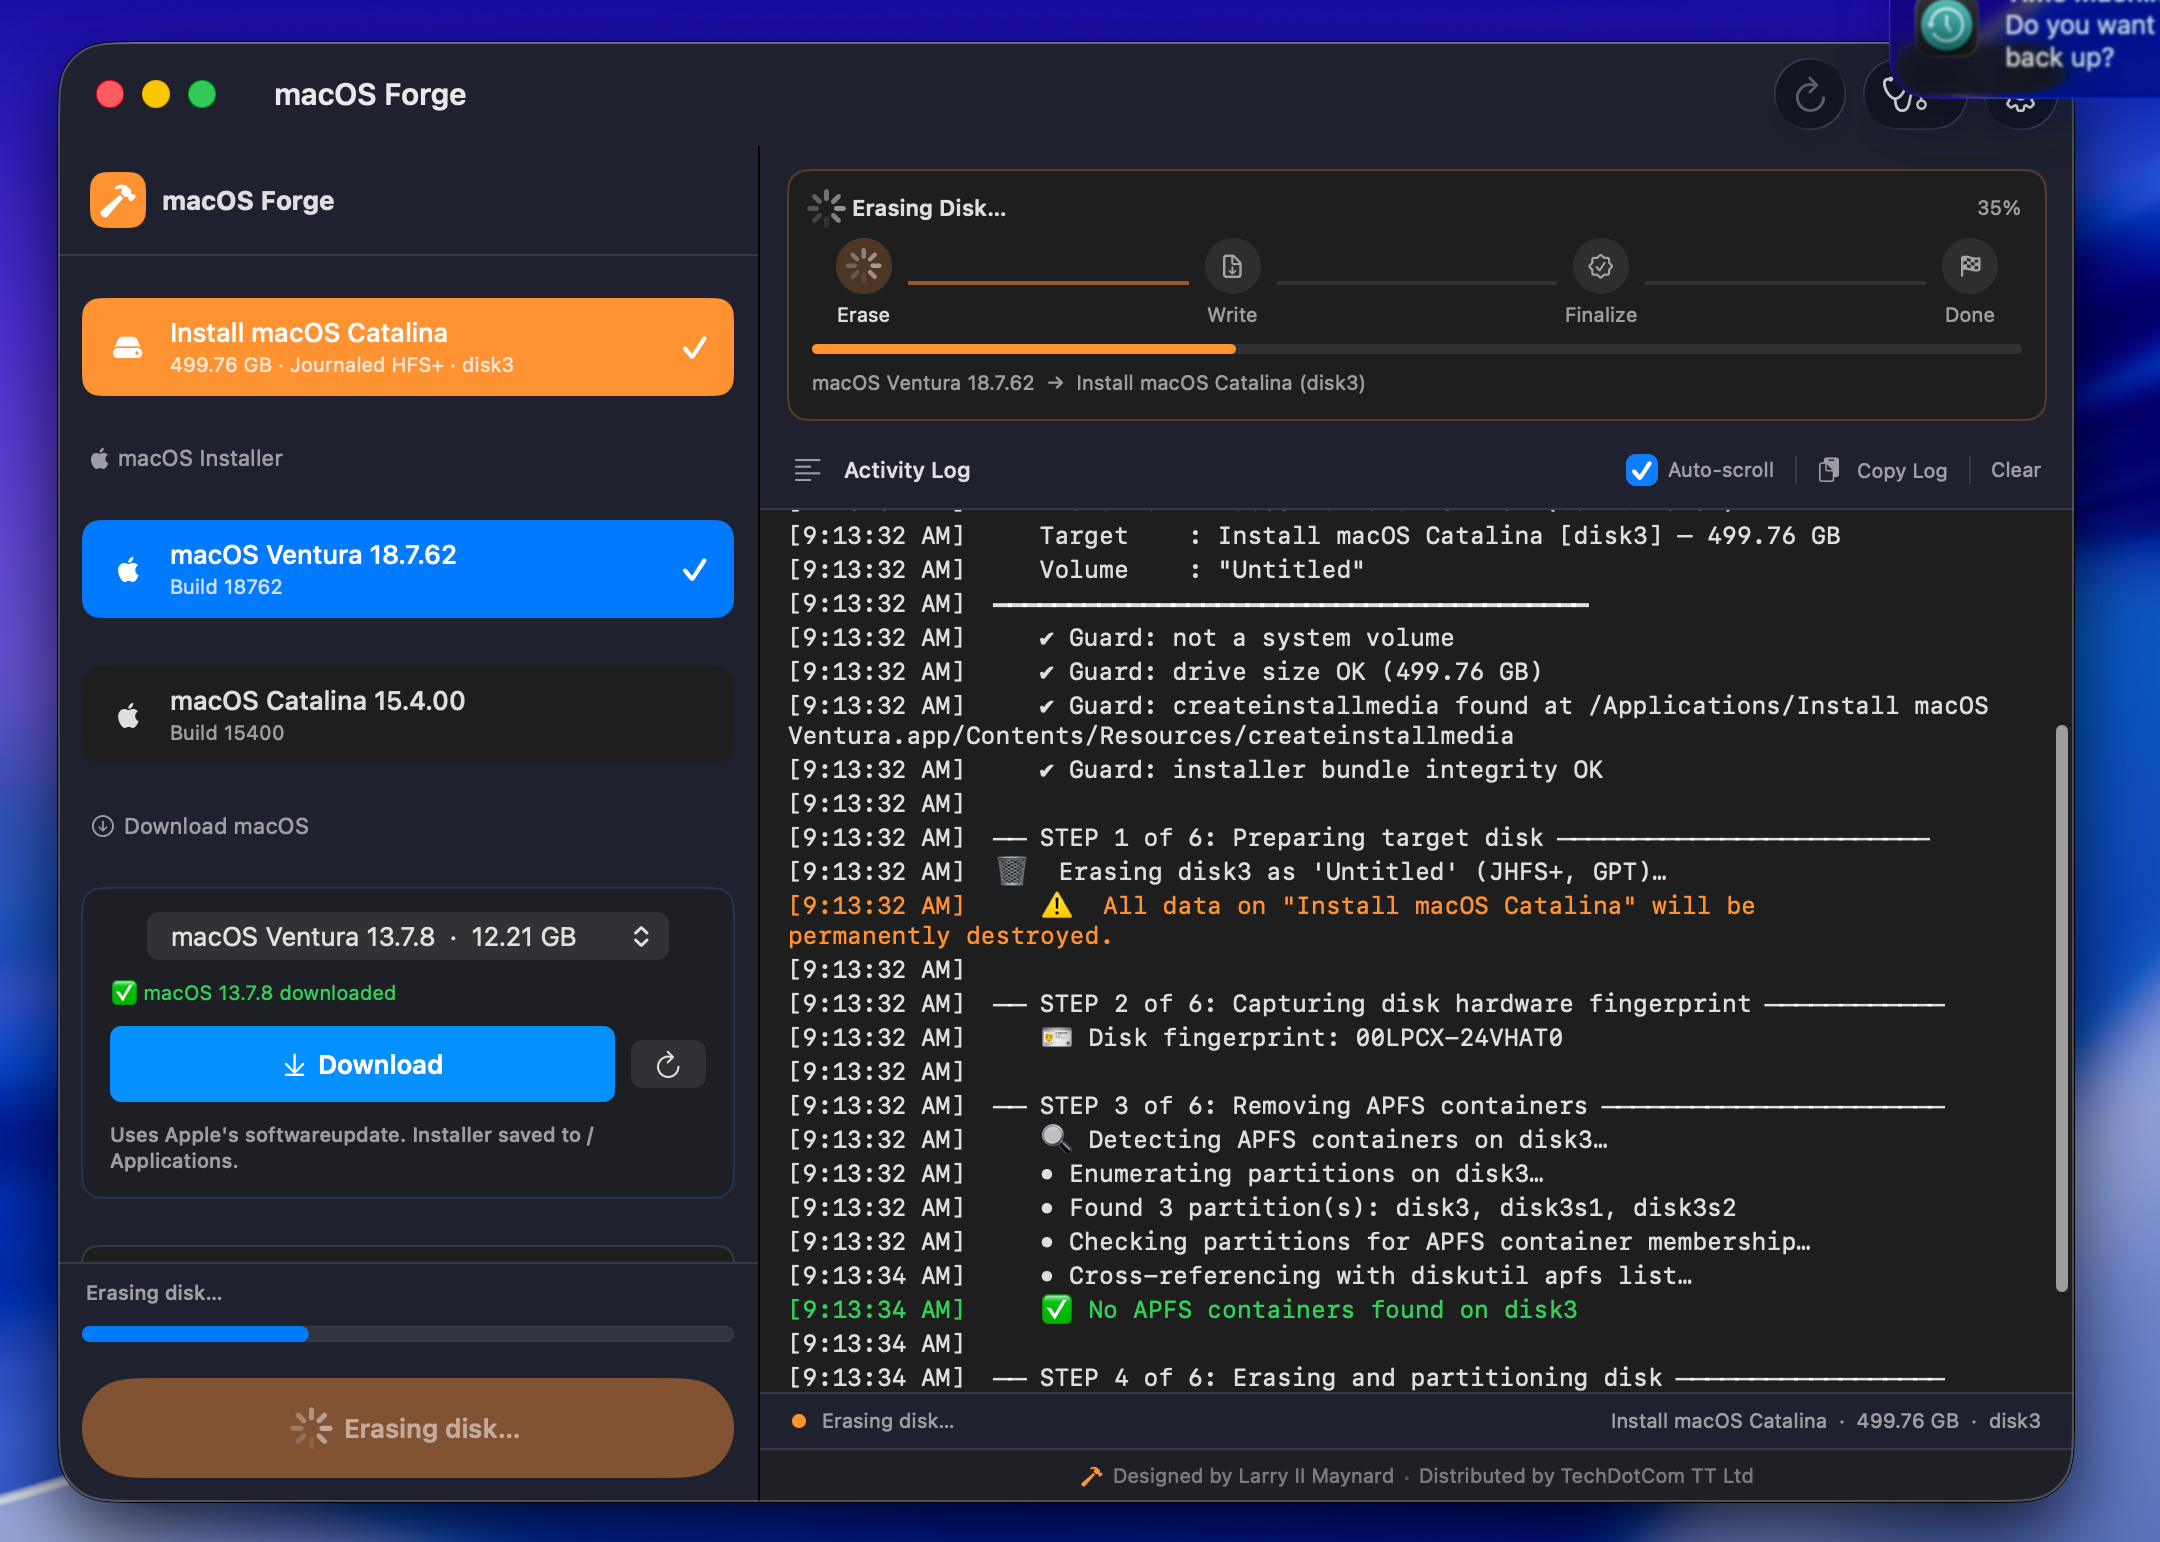Click the Guard: drive size OK log line
2160x1542 pixels.
[x=1165, y=672]
